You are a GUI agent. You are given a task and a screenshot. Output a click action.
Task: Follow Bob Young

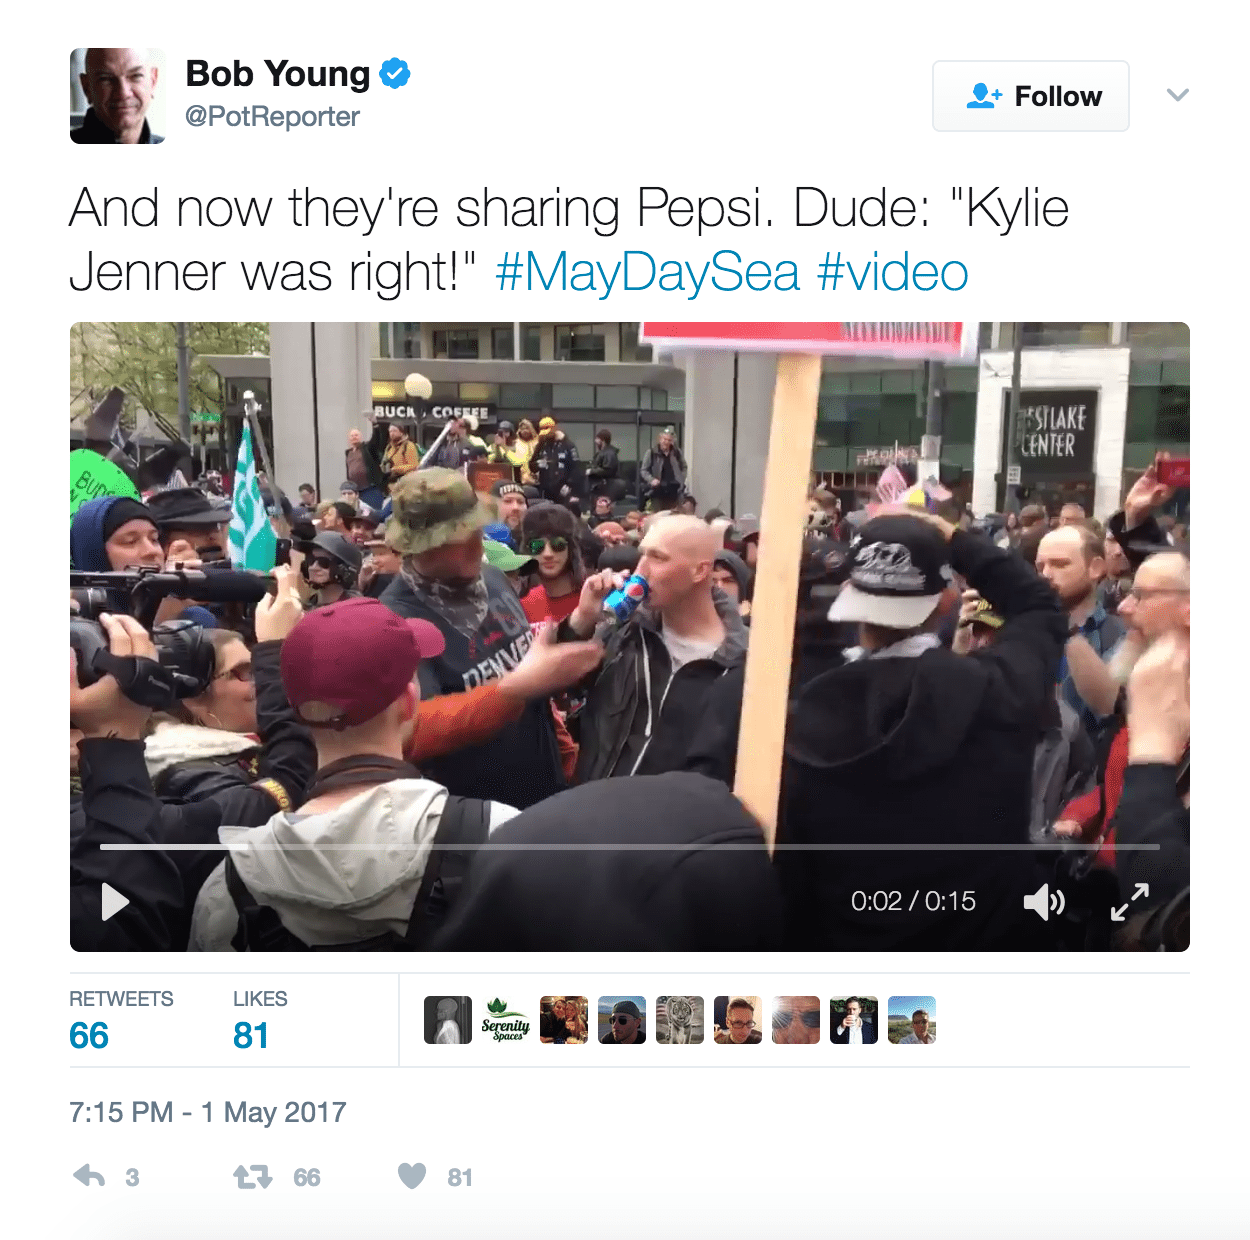(x=1031, y=96)
